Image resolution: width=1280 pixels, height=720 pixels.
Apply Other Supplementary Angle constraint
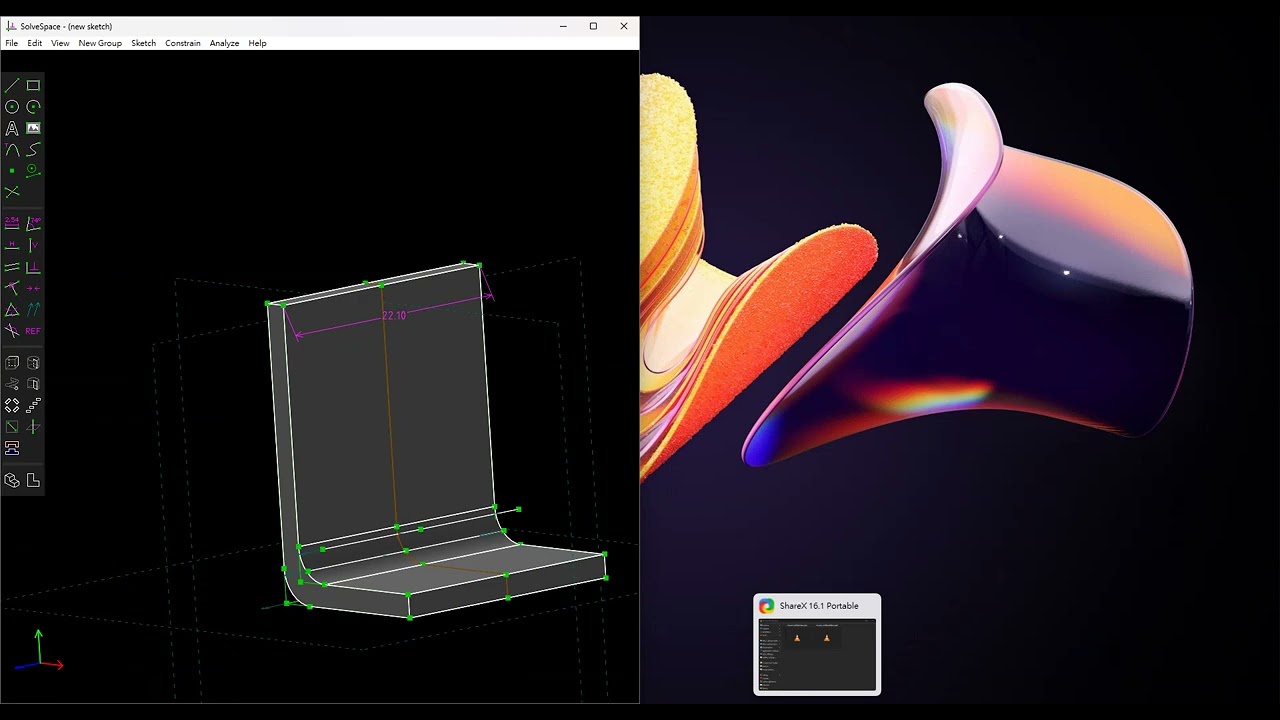pyautogui.click(x=12, y=331)
